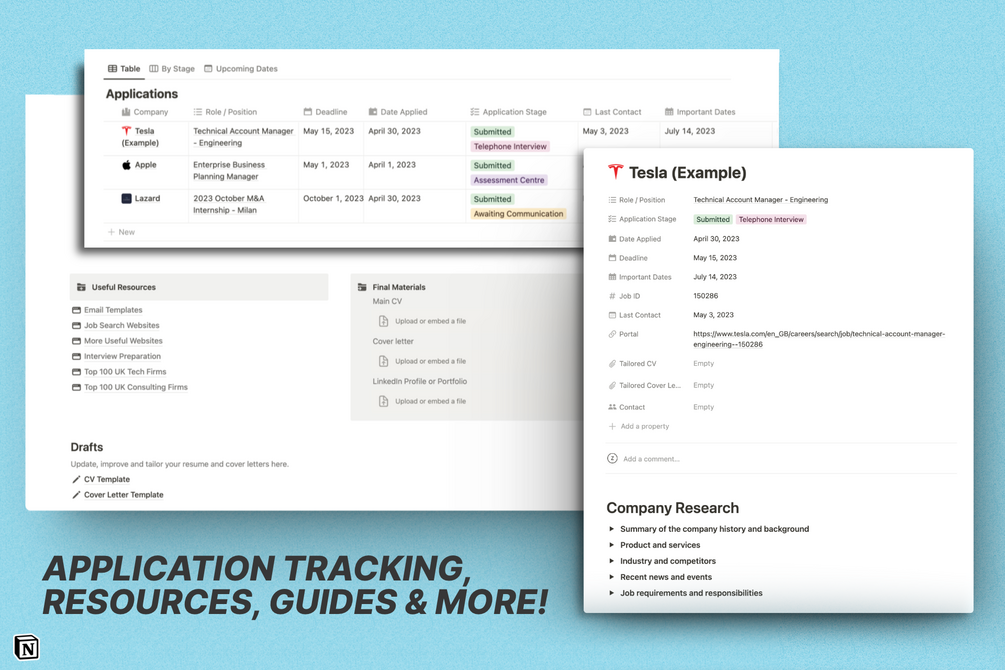Click the Company column header

(145, 112)
